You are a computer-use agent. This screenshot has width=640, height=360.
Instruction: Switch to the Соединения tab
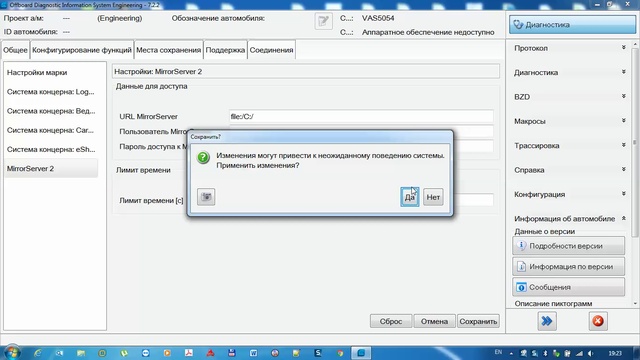tap(271, 50)
